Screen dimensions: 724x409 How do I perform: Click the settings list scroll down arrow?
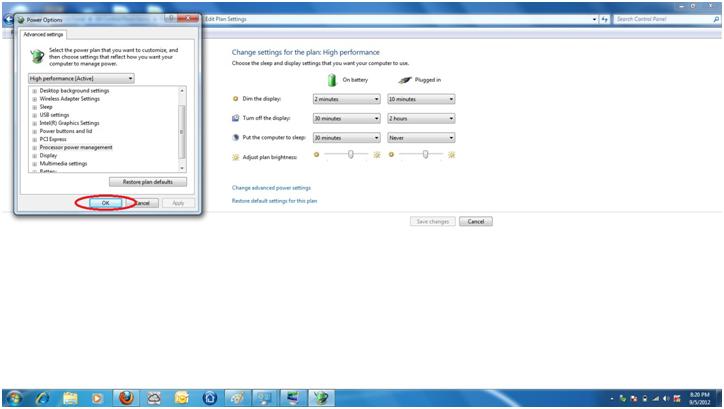tap(182, 168)
